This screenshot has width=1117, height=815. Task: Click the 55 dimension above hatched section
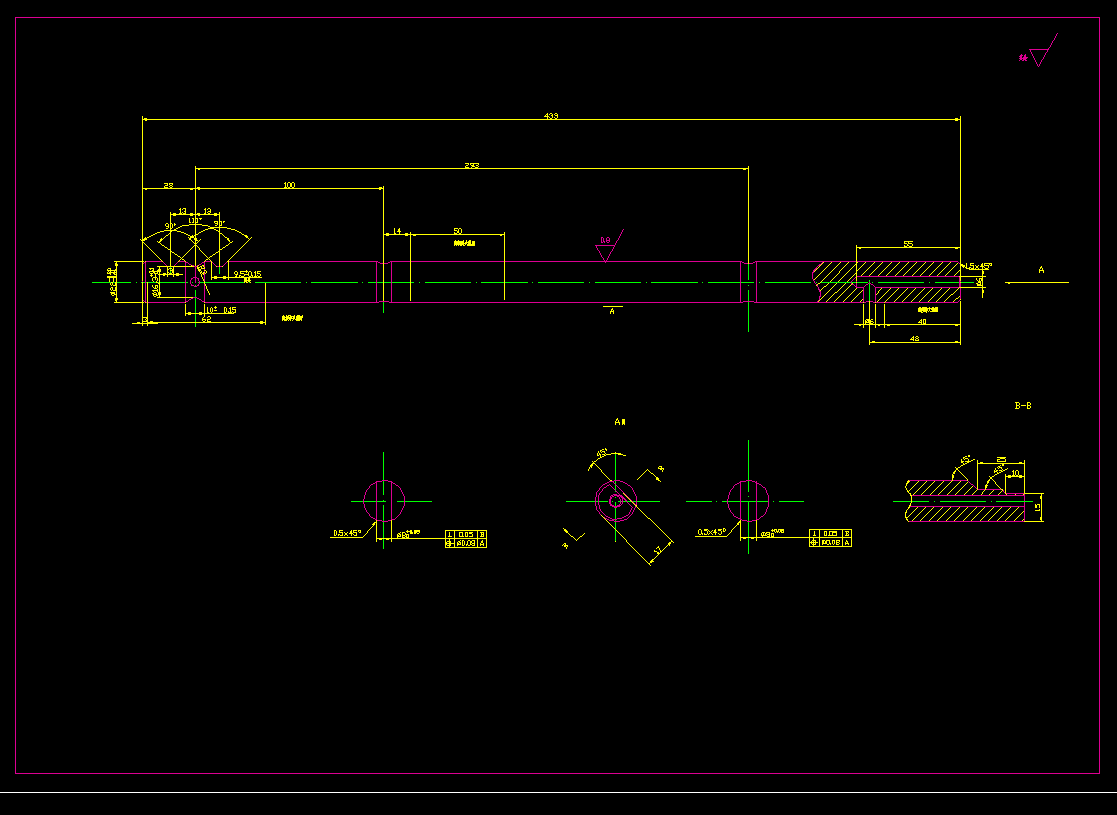pos(908,244)
